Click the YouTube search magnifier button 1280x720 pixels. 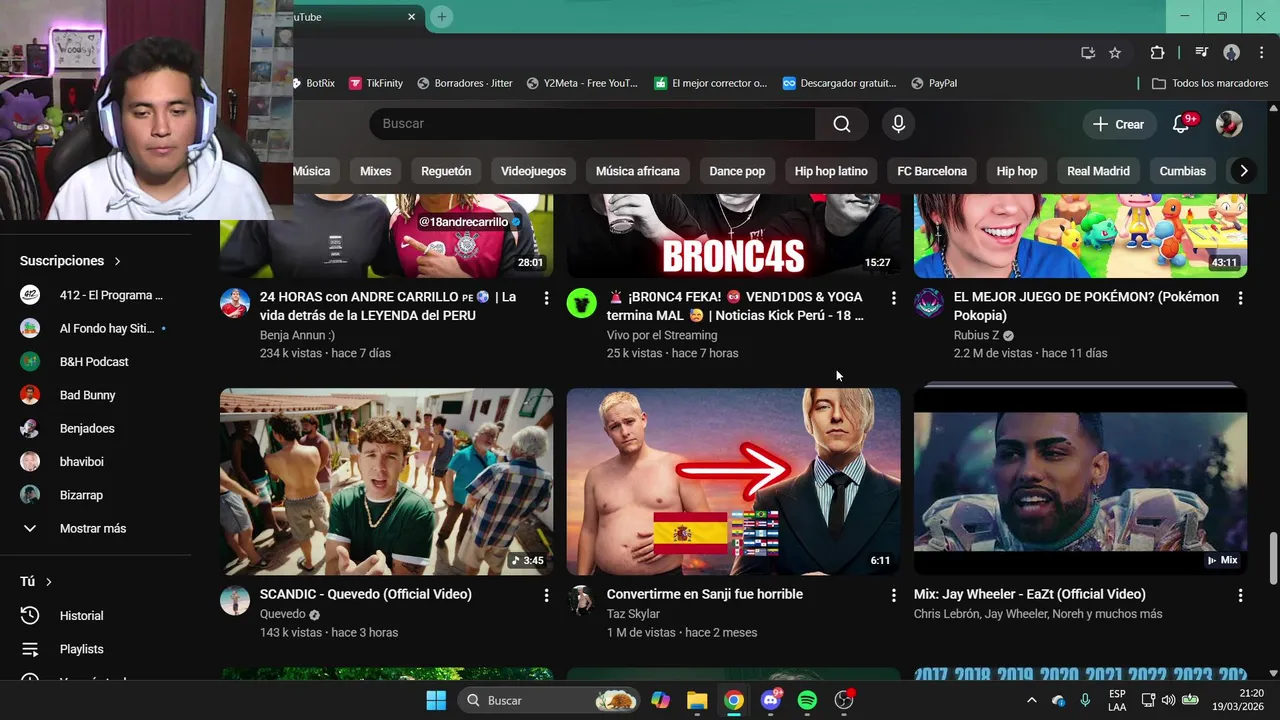[842, 124]
